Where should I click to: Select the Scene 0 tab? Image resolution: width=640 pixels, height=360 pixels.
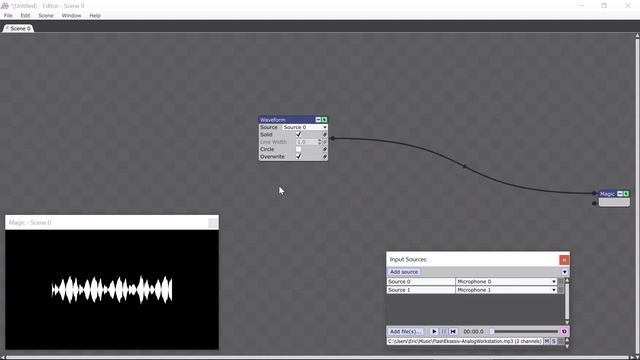(18, 28)
